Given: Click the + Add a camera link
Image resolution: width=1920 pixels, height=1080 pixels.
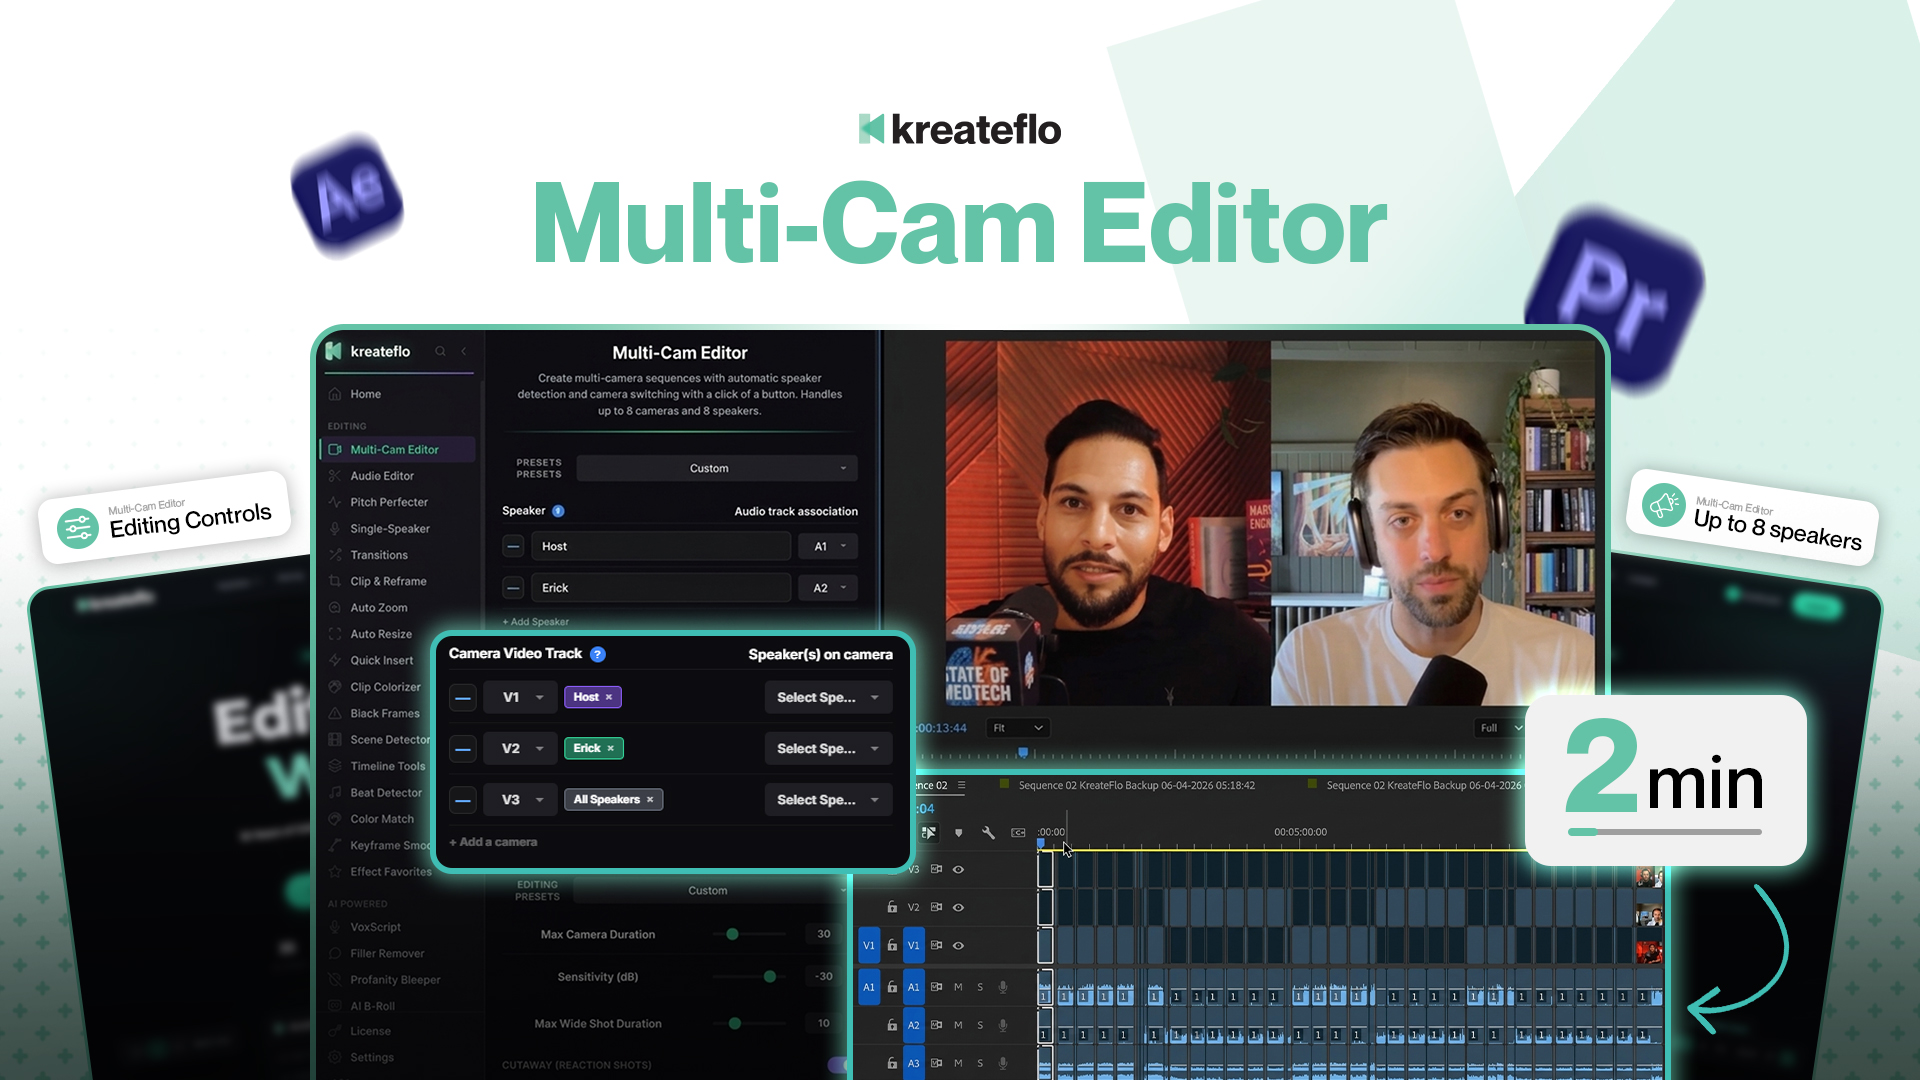Looking at the screenshot, I should click(493, 842).
